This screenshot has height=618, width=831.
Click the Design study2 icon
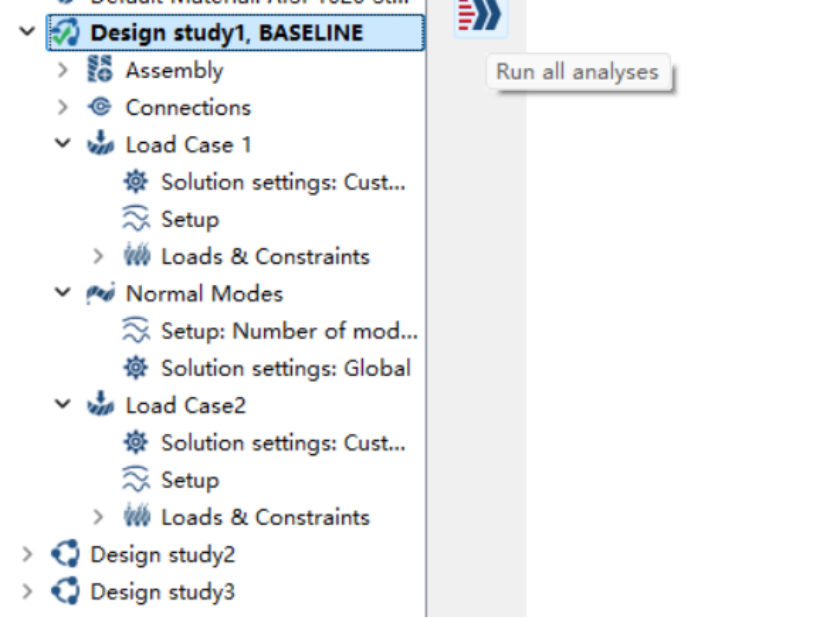[x=65, y=554]
